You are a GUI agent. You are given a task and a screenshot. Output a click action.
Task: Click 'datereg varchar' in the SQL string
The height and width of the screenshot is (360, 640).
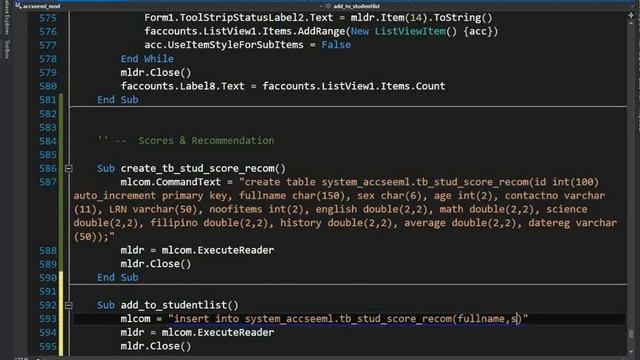pos(572,223)
